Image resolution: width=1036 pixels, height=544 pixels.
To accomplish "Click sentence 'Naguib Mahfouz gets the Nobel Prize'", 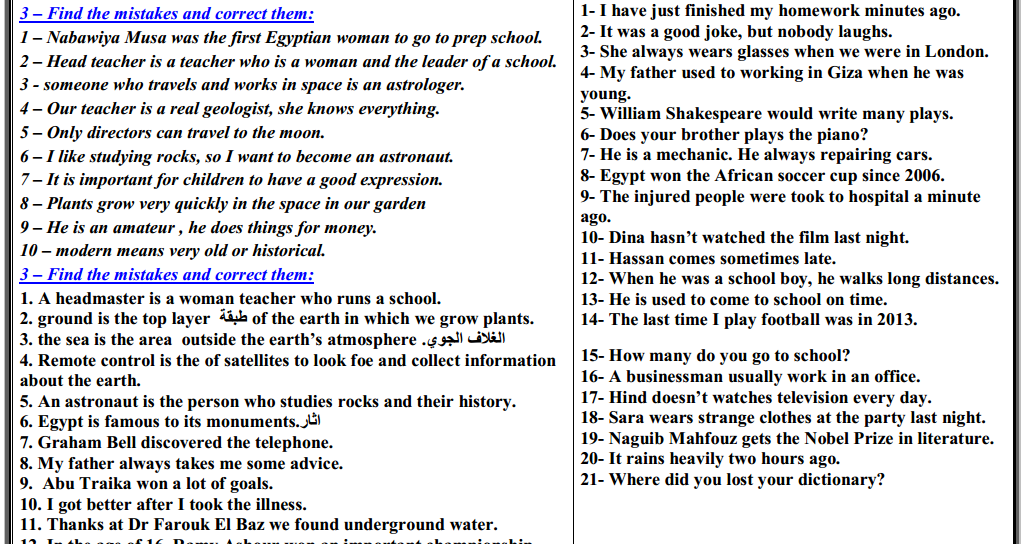I will (787, 439).
